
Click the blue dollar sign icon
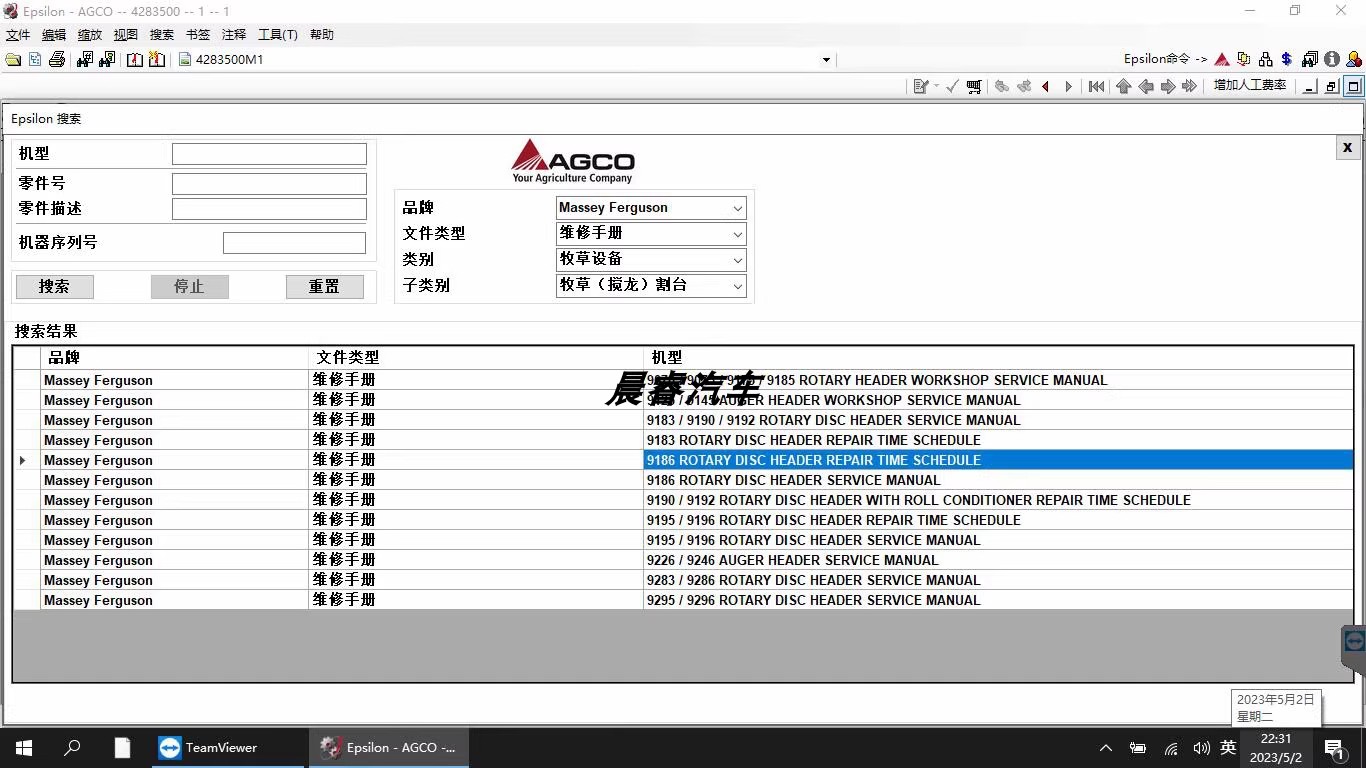pos(1287,60)
